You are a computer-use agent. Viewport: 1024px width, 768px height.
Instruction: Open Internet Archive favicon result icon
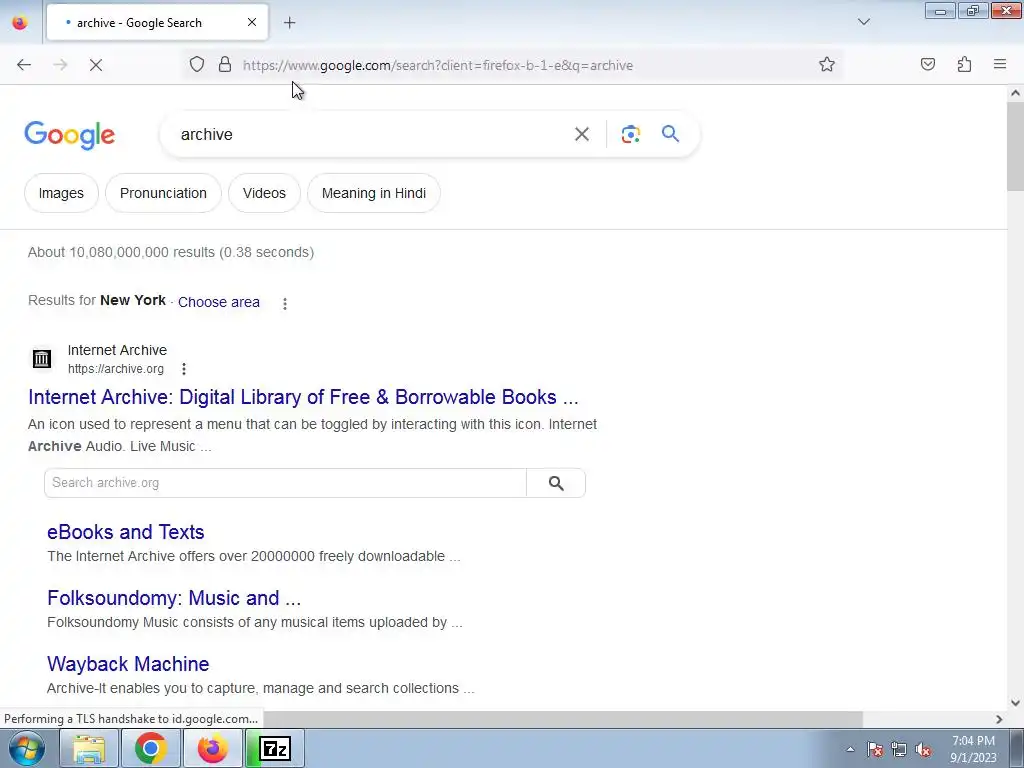tap(42, 359)
